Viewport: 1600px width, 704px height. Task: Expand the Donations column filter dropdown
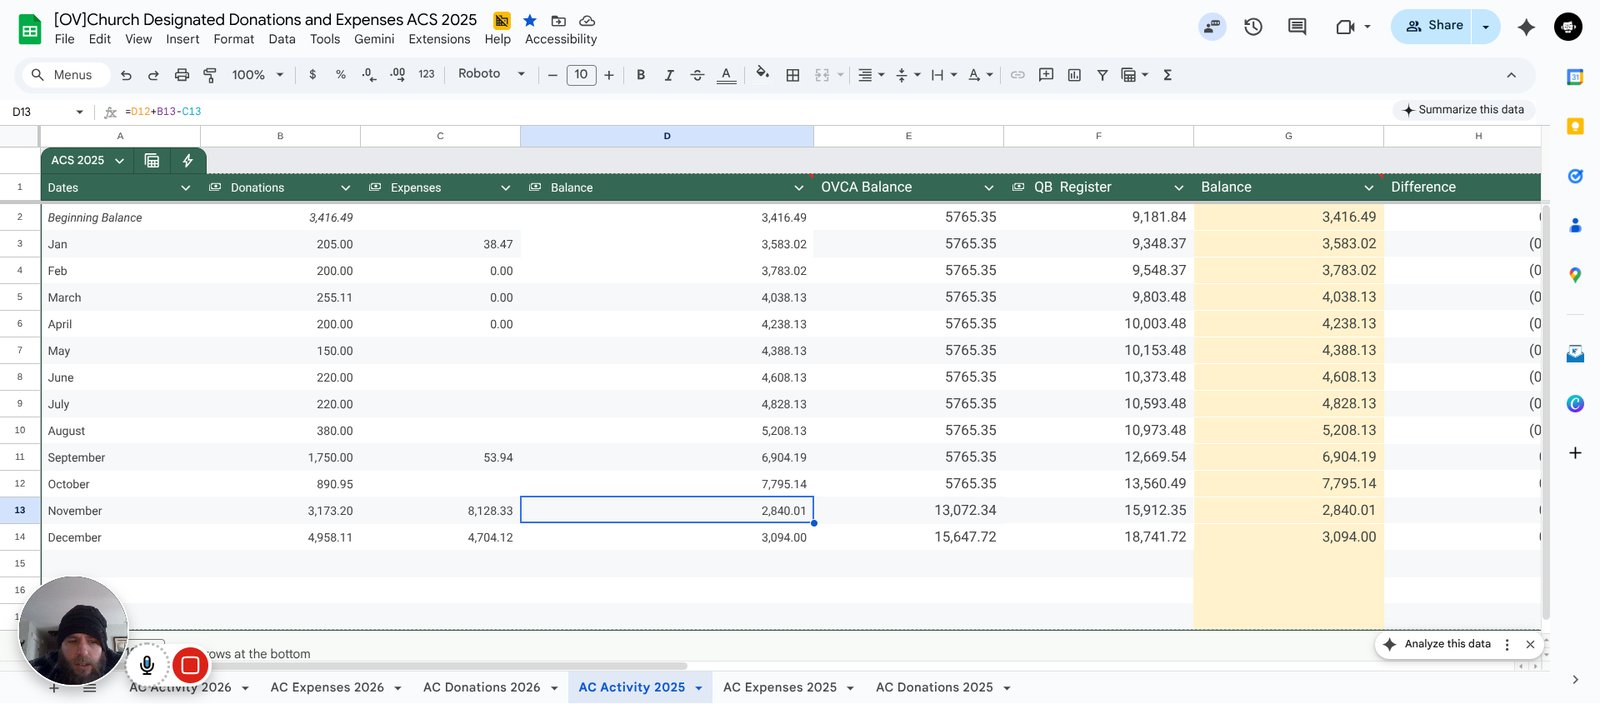pos(345,188)
